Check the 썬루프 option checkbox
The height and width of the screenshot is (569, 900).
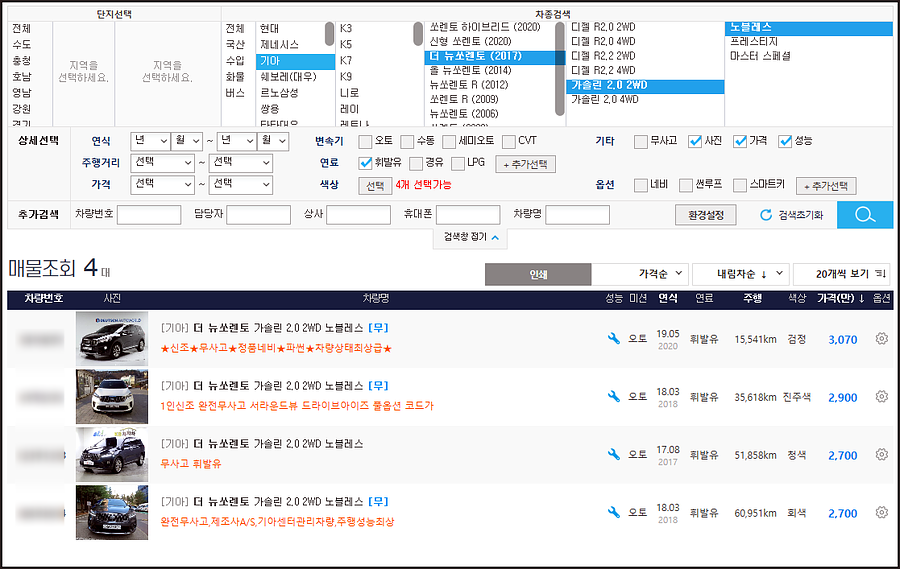click(686, 185)
